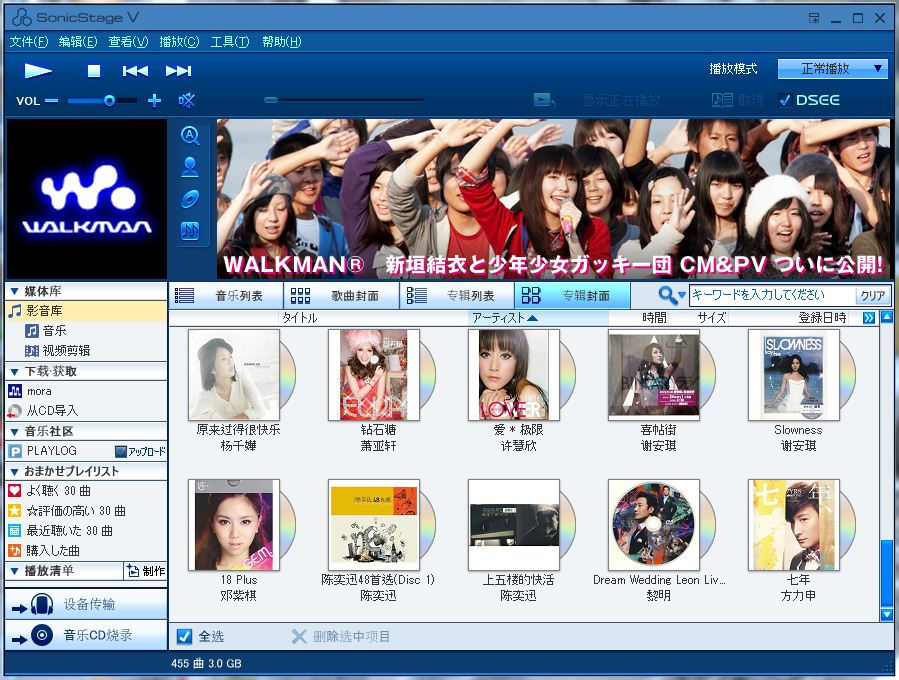Open ☆評価の高い 30 曲 playlist
899x680 pixels.
[76, 511]
